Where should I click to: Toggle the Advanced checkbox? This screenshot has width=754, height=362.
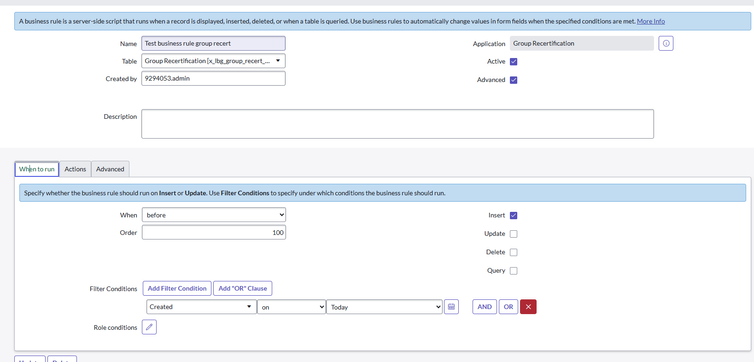513,80
